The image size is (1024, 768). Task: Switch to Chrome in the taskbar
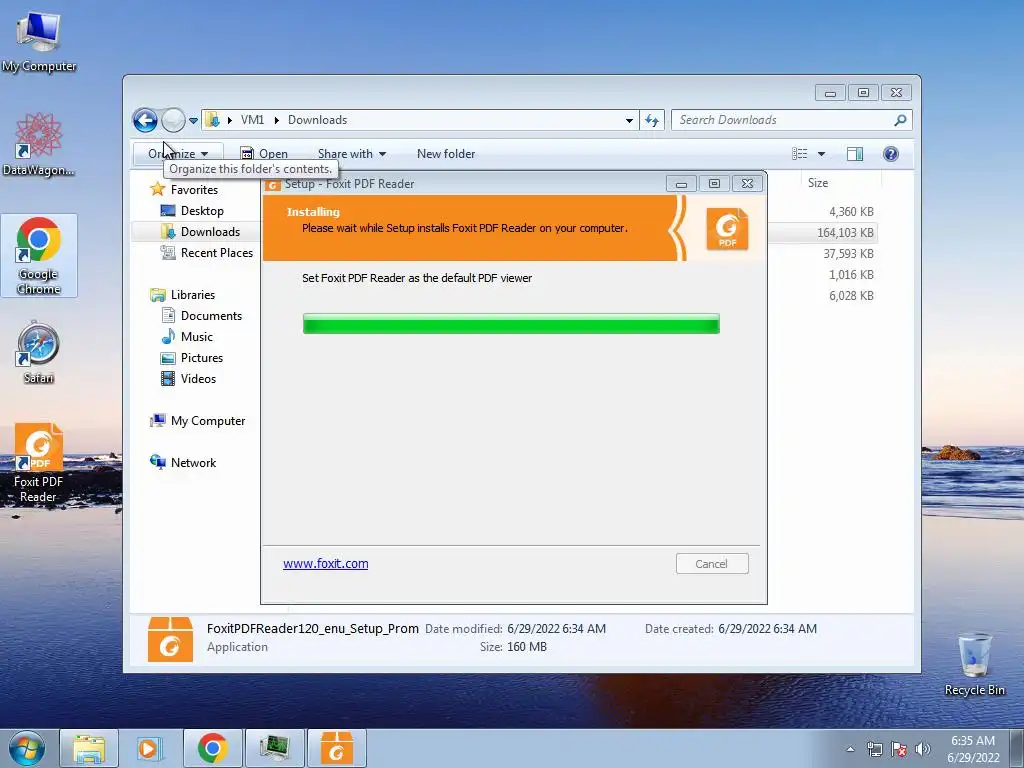[212, 748]
